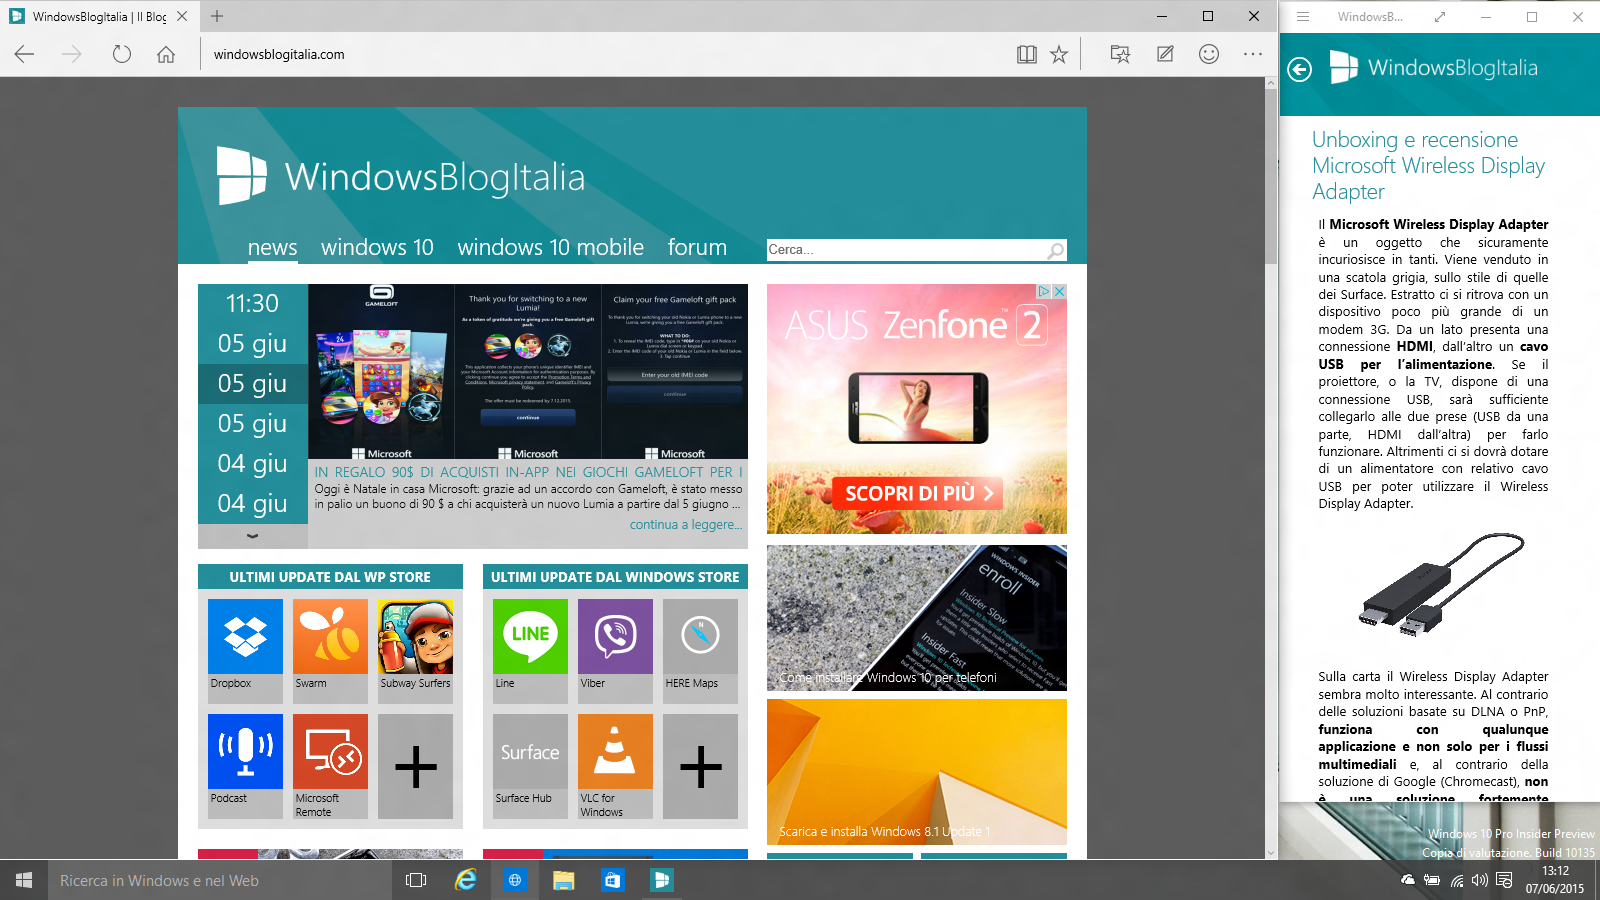Open hamburger menu in WindowsBlogItalia app window
1600x900 pixels.
point(1303,17)
